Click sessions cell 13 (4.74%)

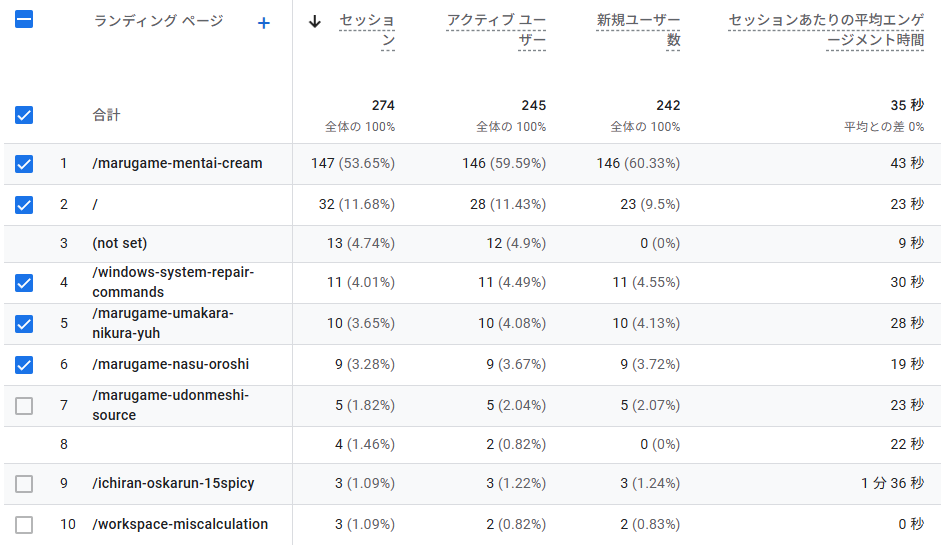[361, 243]
